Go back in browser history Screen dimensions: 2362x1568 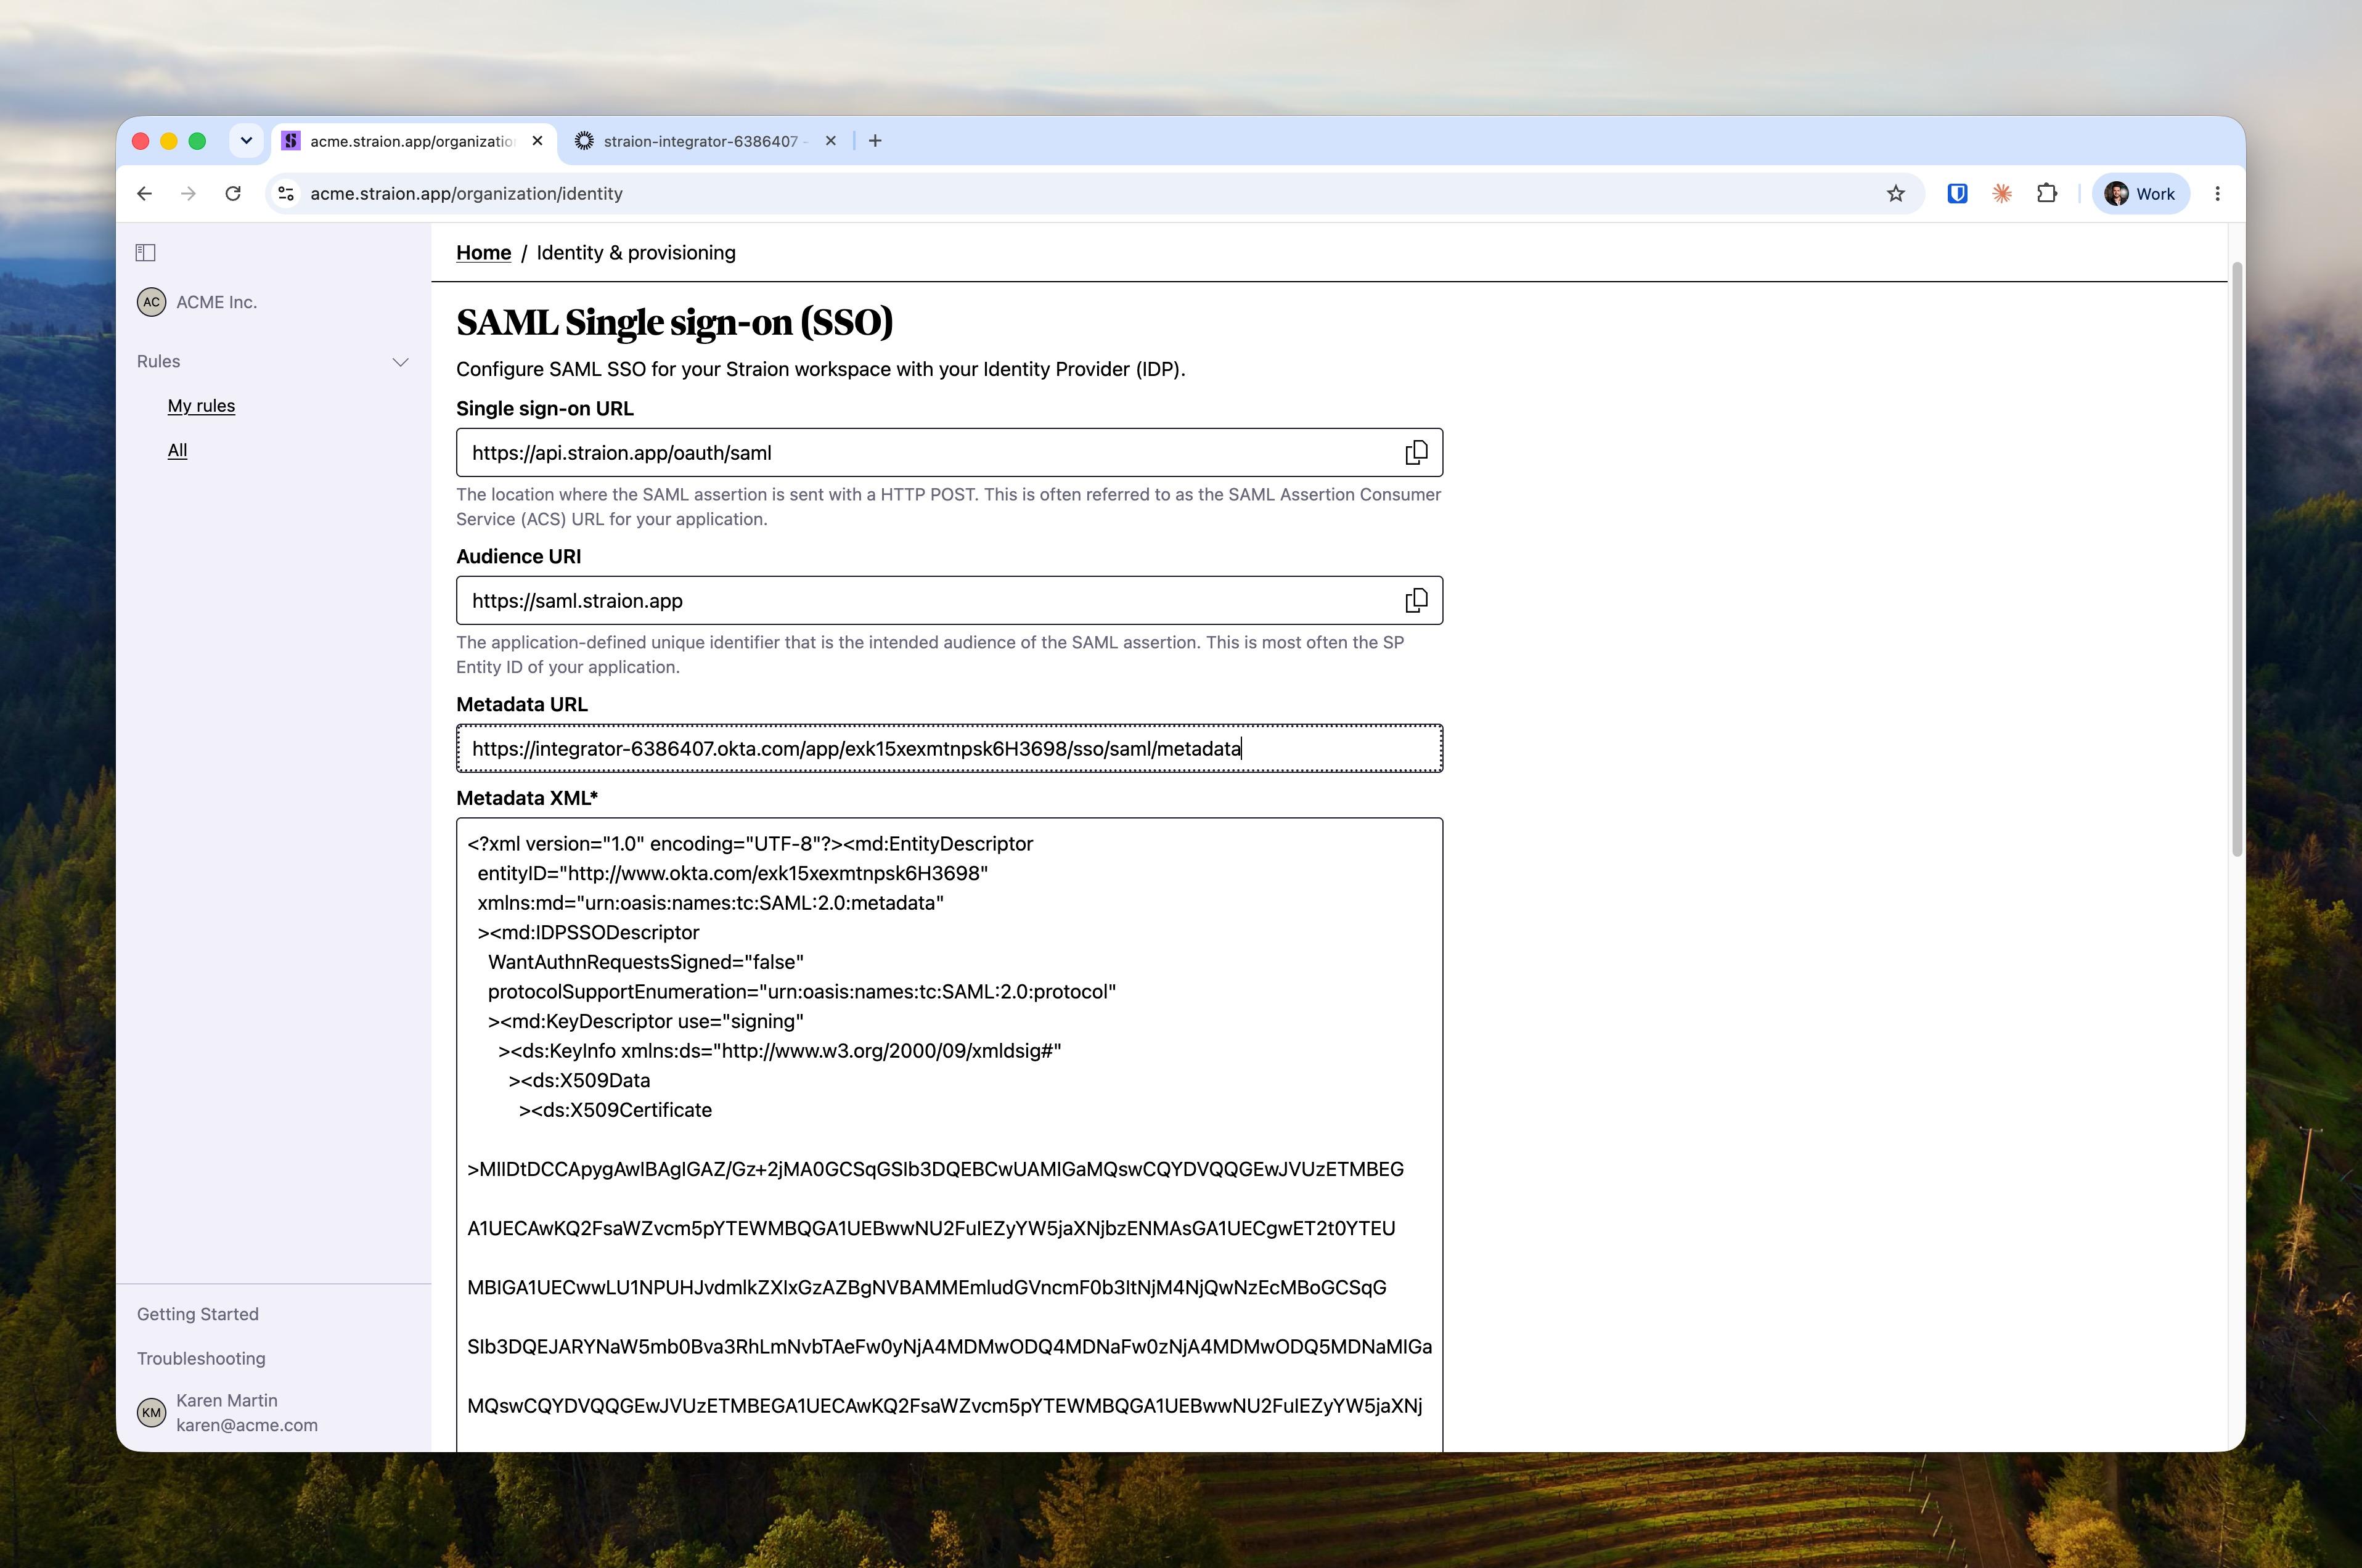click(x=145, y=194)
